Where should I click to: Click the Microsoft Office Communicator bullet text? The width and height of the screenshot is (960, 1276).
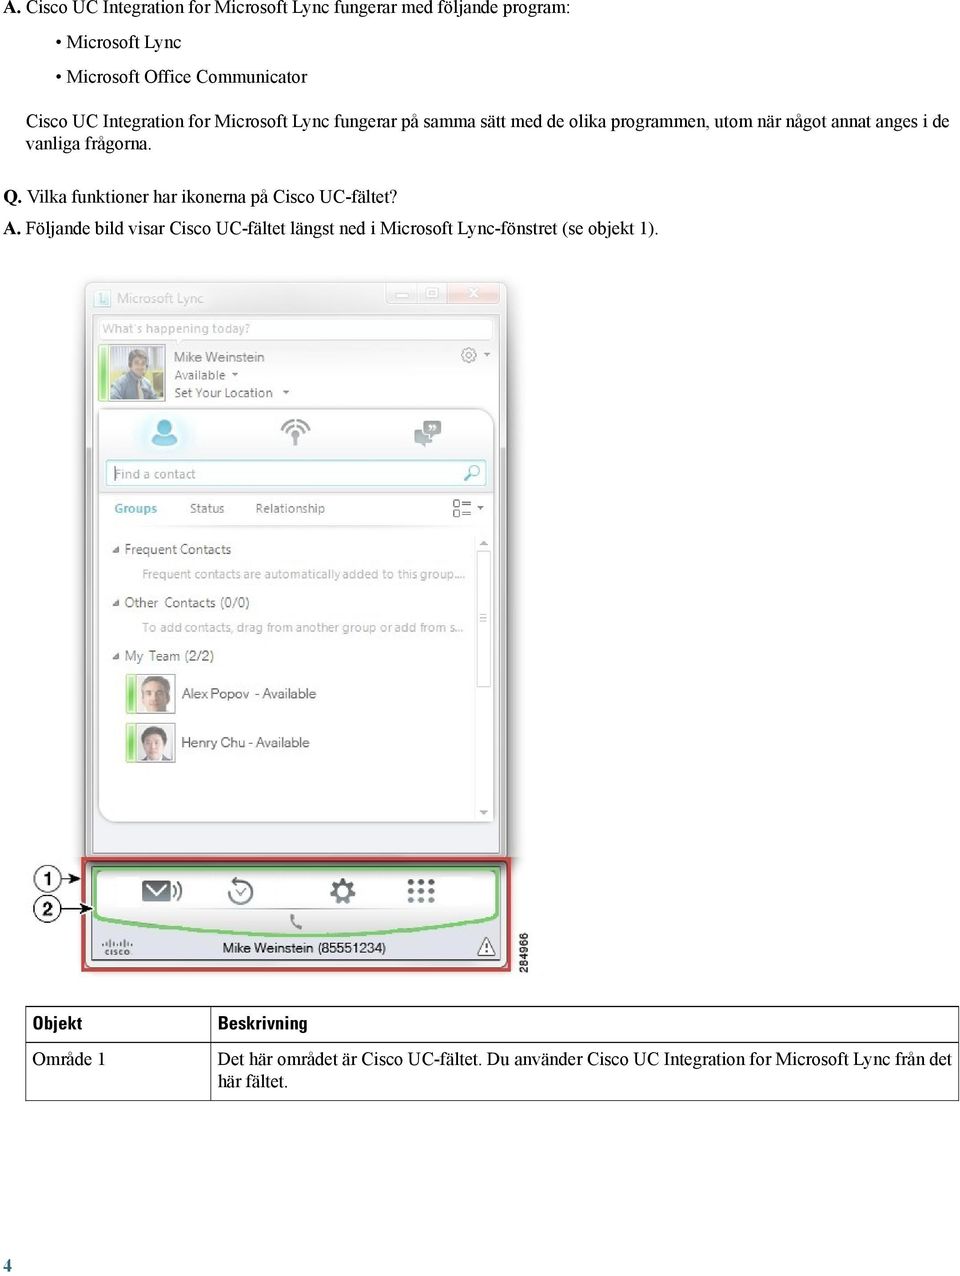(187, 77)
